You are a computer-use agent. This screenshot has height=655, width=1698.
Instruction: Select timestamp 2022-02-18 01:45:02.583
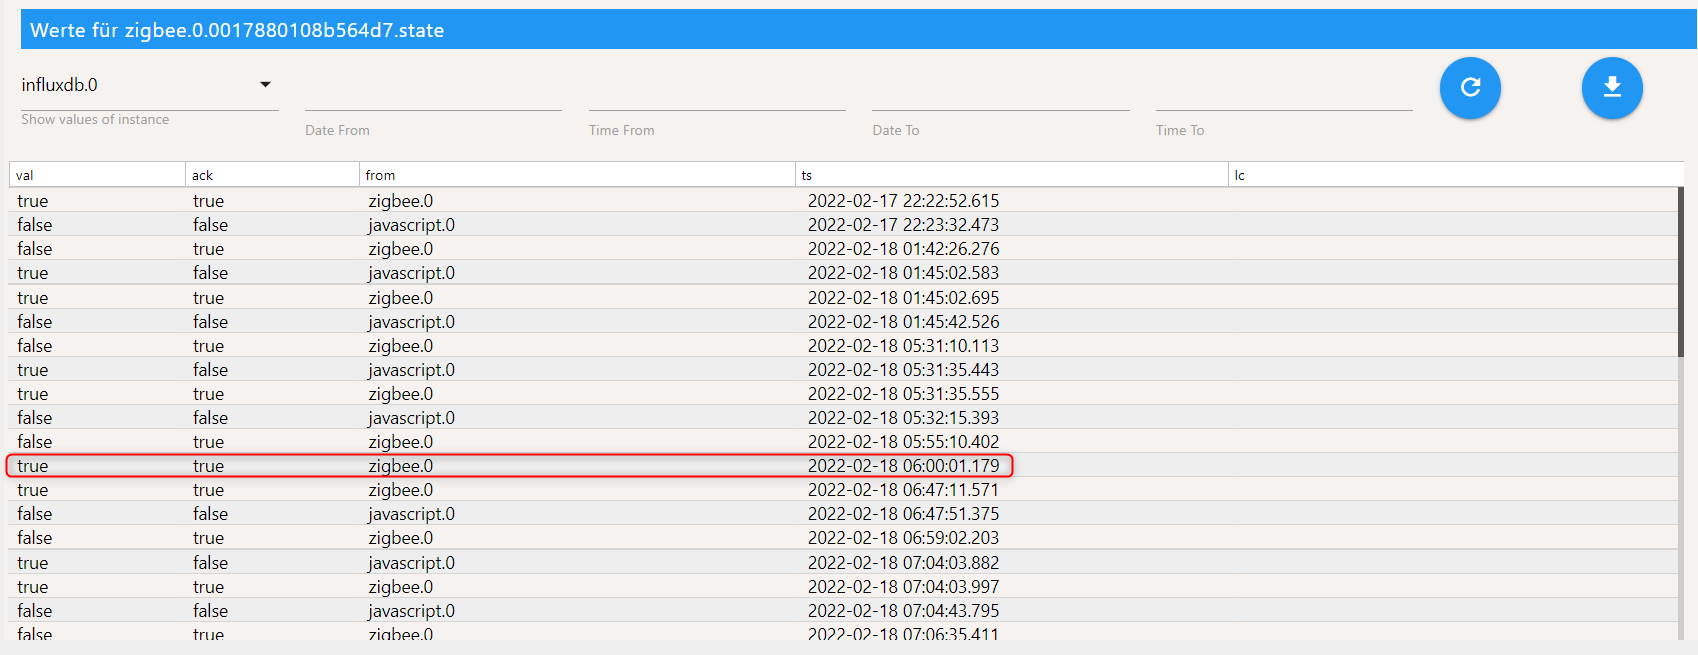[x=903, y=273]
